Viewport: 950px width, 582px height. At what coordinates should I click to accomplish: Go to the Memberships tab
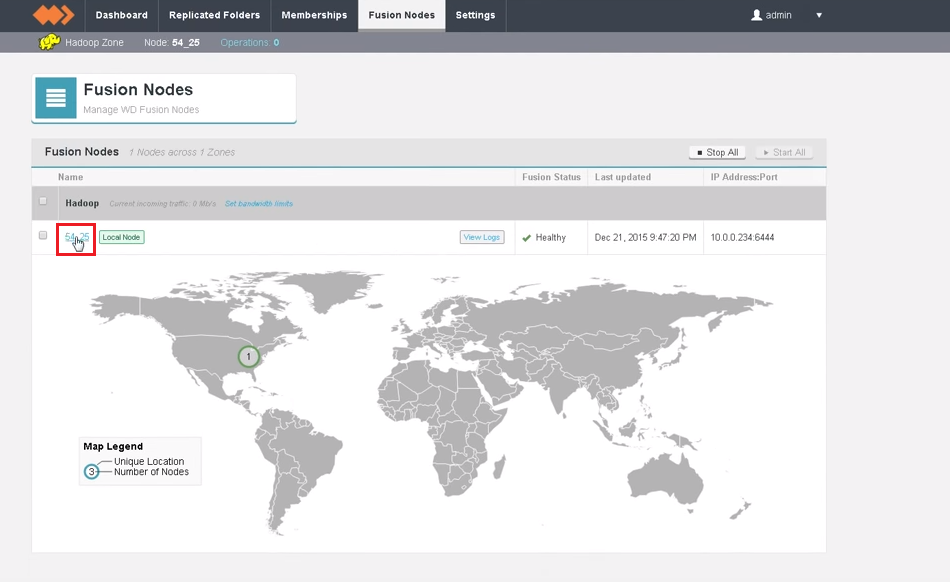coord(314,15)
